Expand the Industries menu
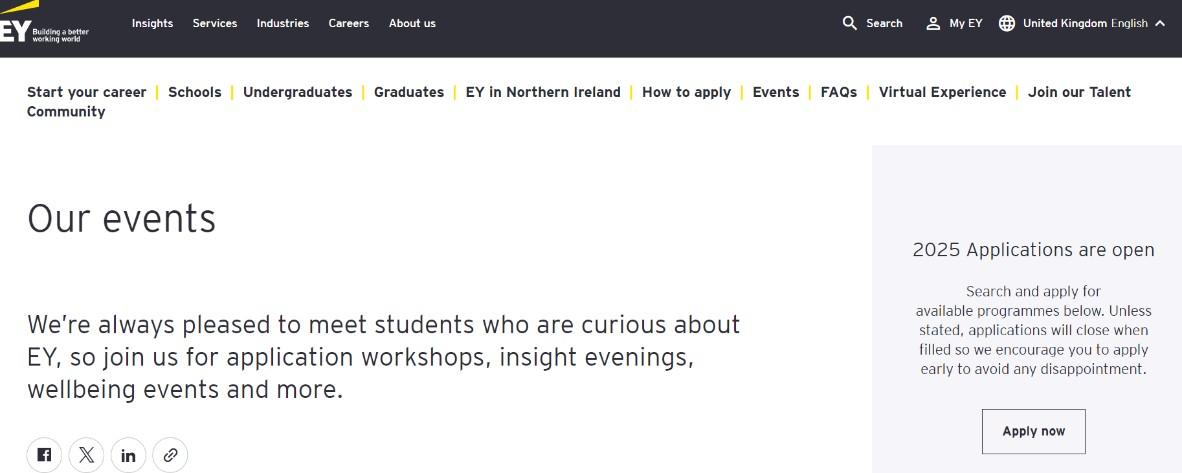 pyautogui.click(x=283, y=23)
